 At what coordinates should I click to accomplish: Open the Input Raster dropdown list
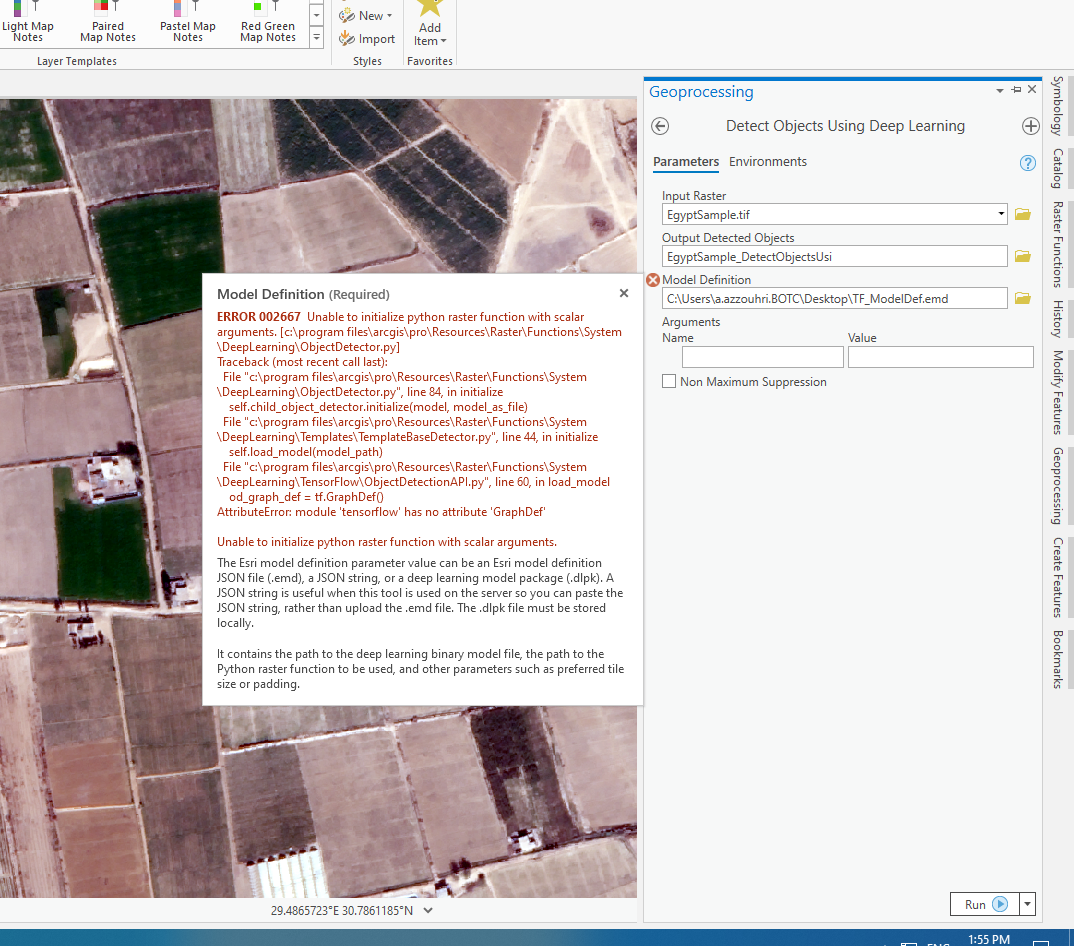point(999,213)
